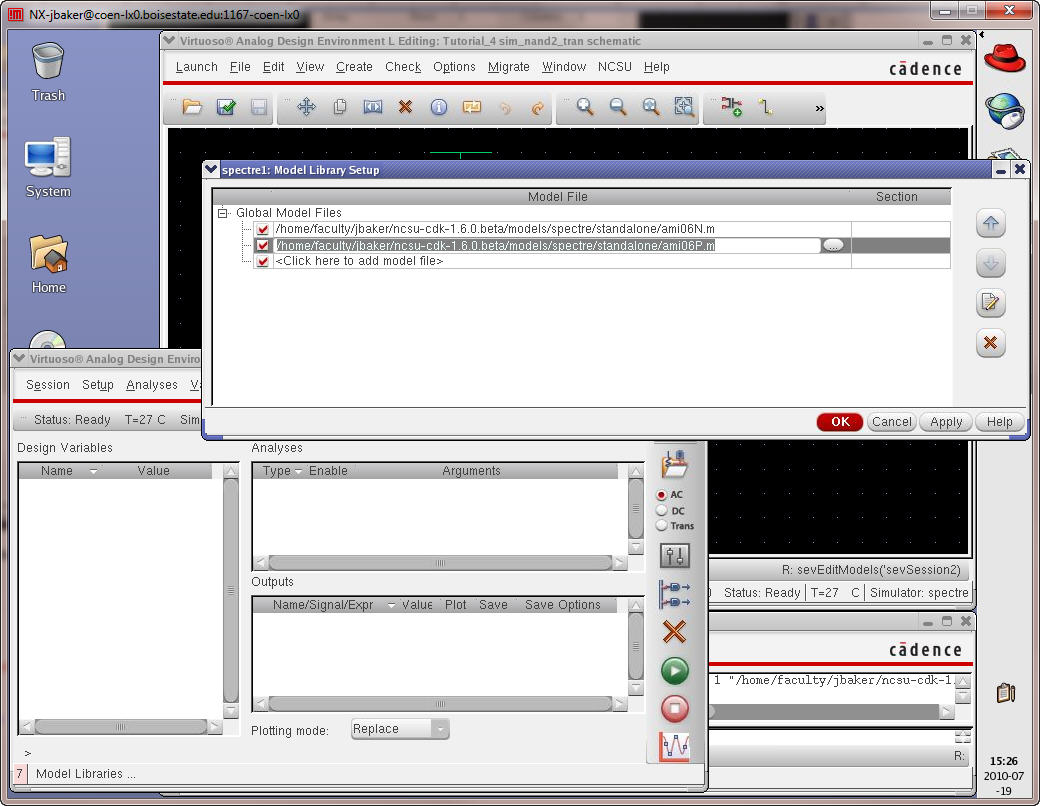Open ADE Session menu
This screenshot has width=1040, height=806.
48,385
